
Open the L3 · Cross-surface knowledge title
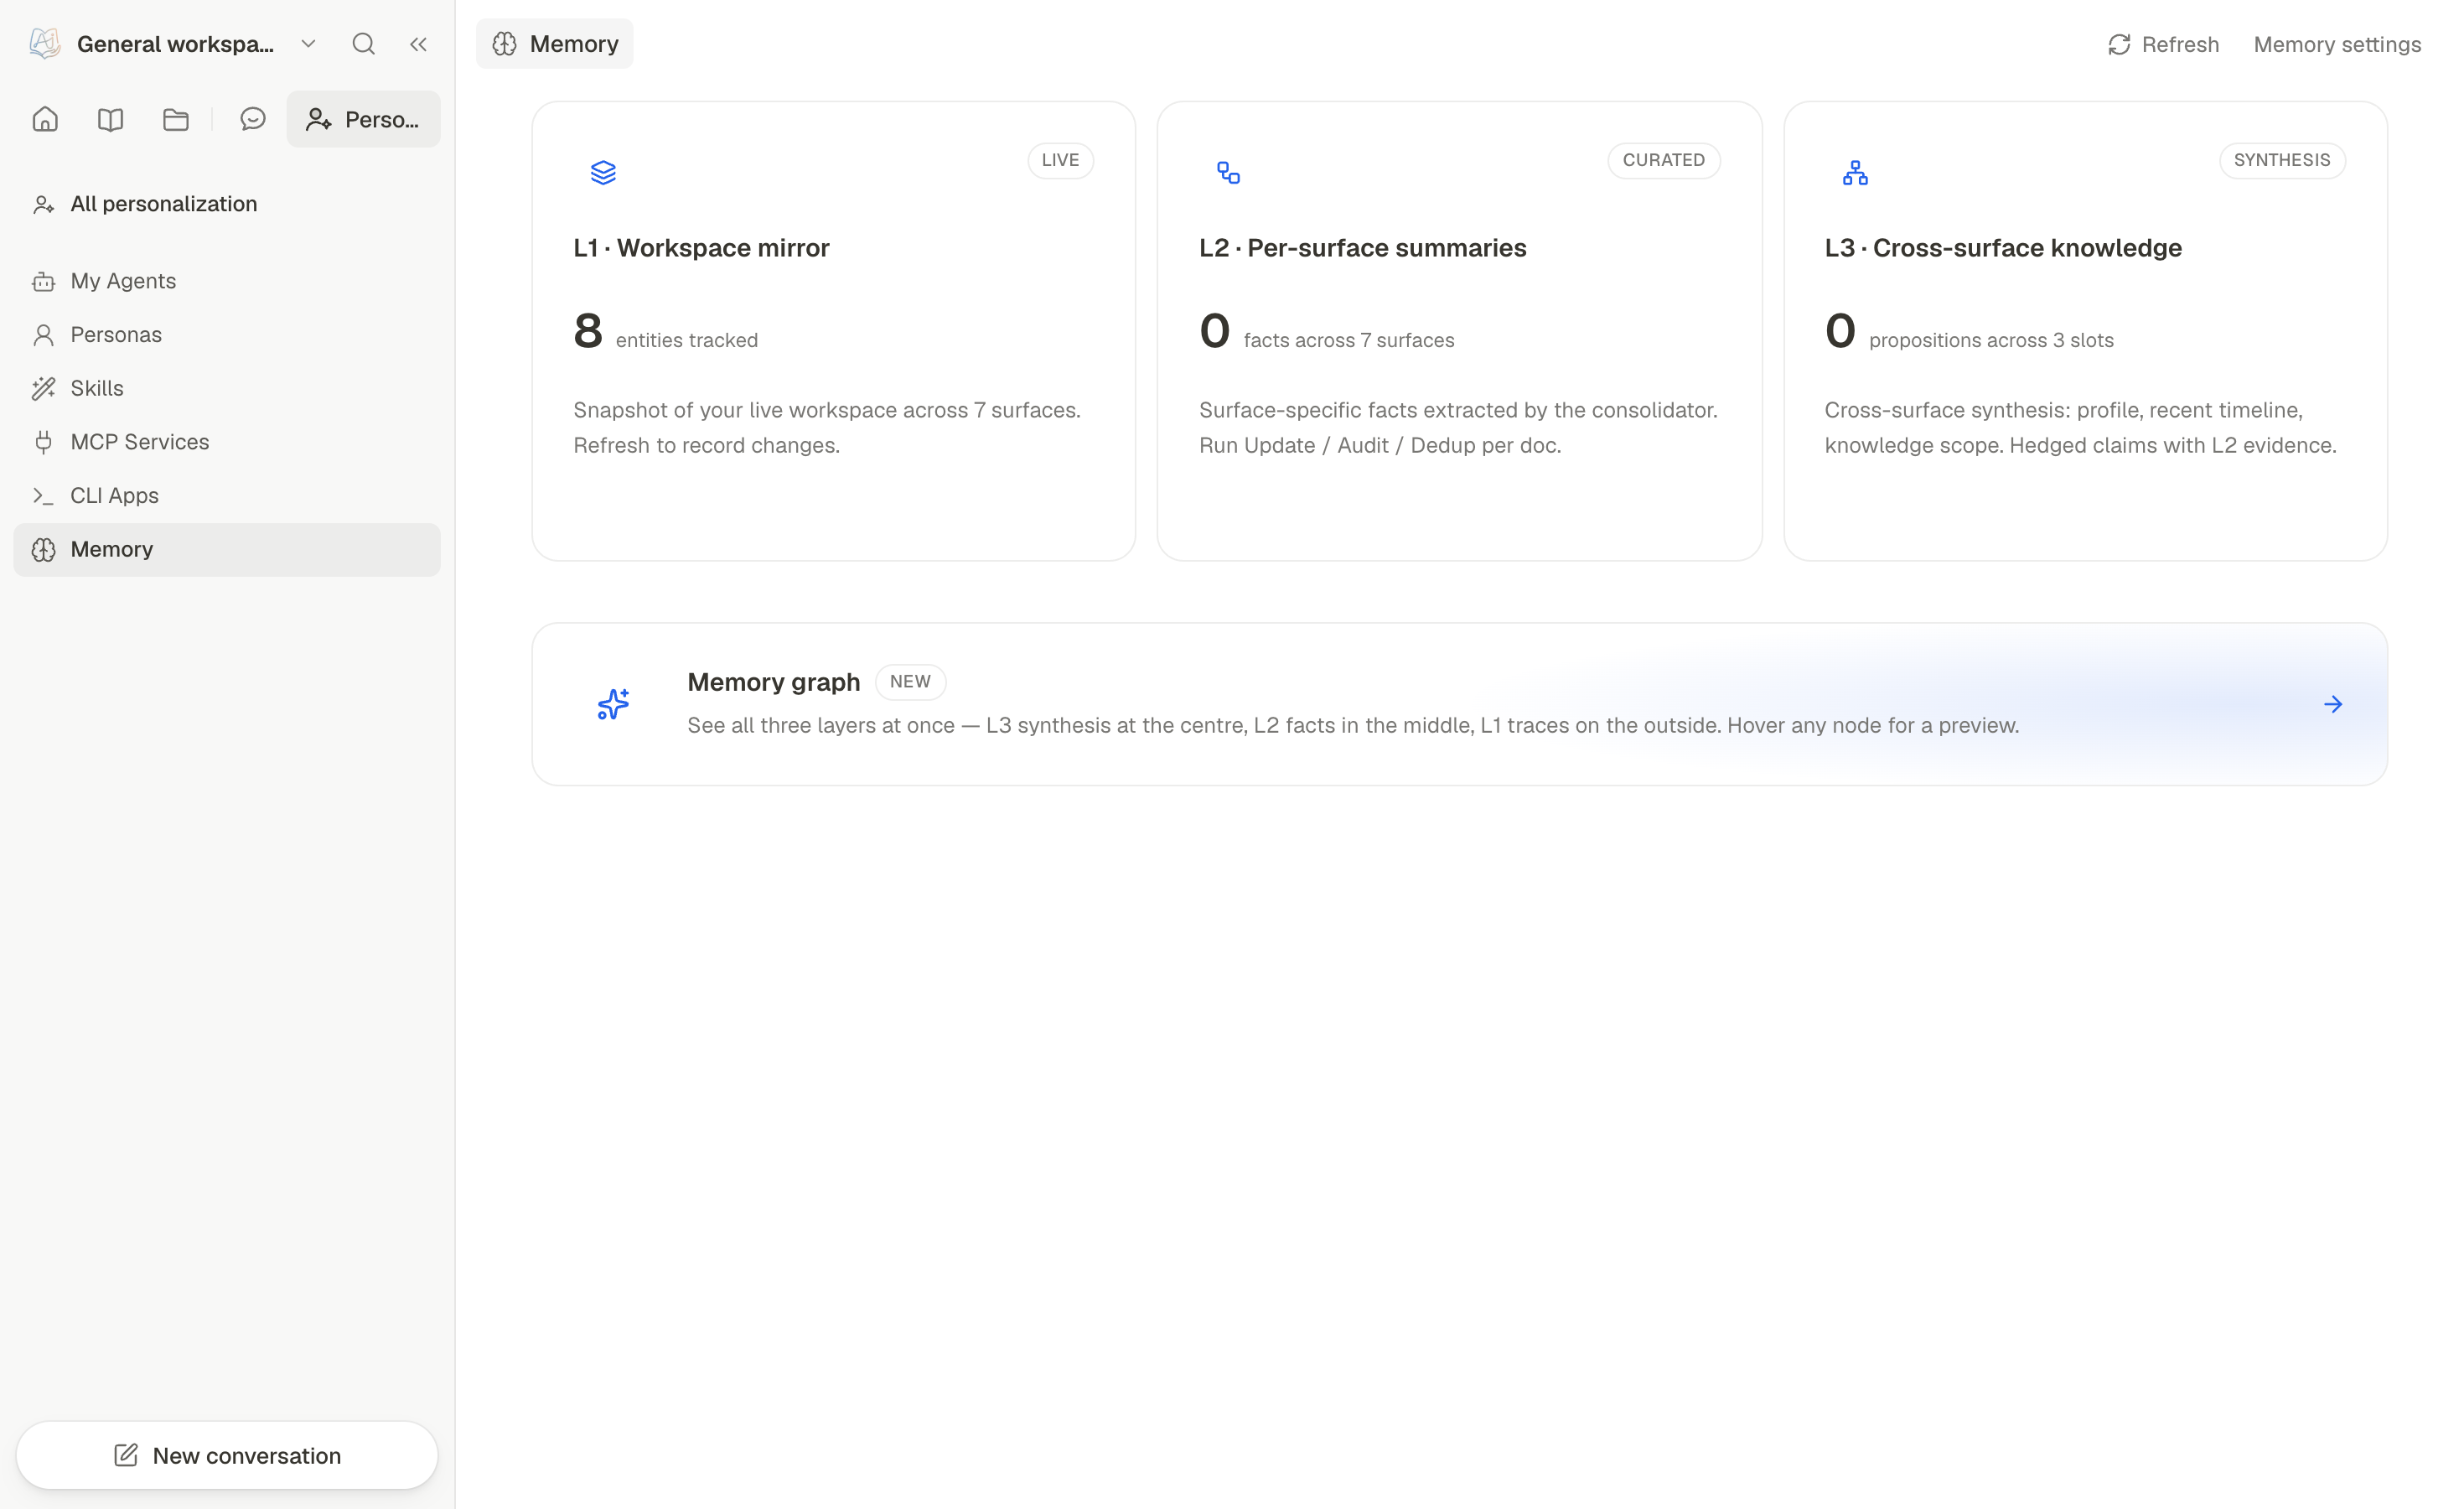coord(2003,248)
